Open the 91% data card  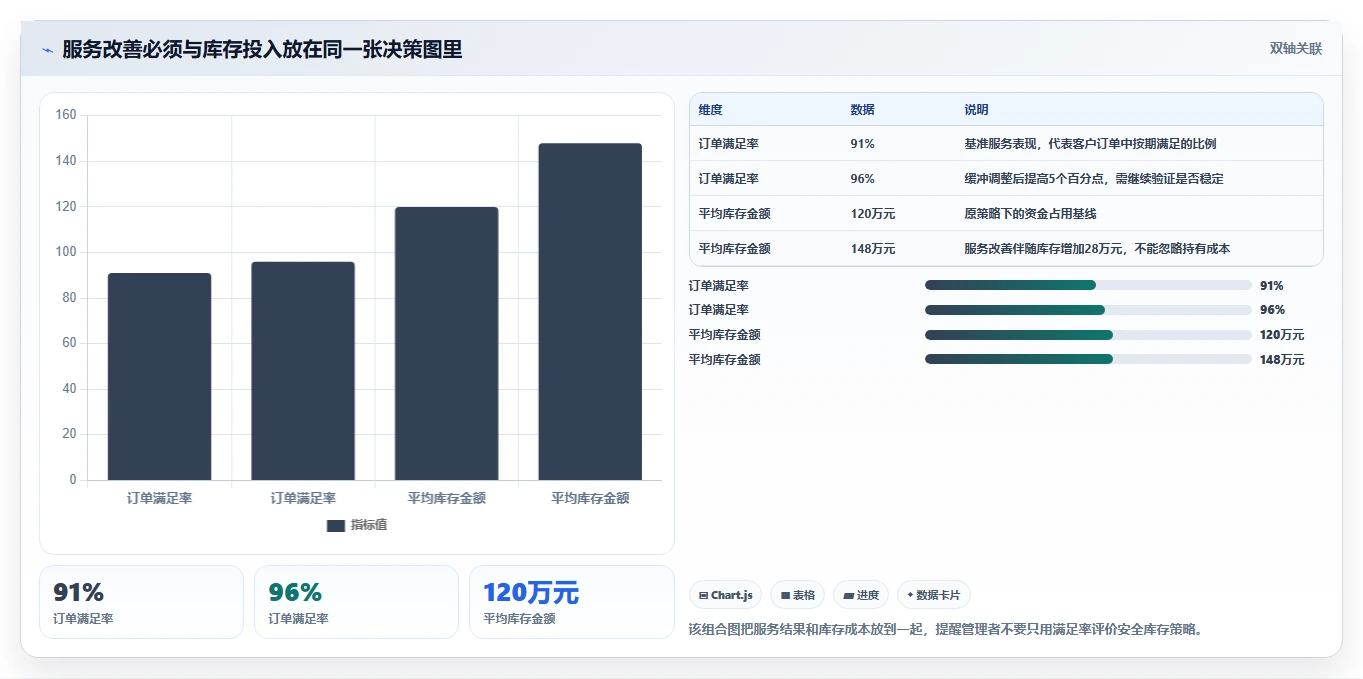(141, 602)
